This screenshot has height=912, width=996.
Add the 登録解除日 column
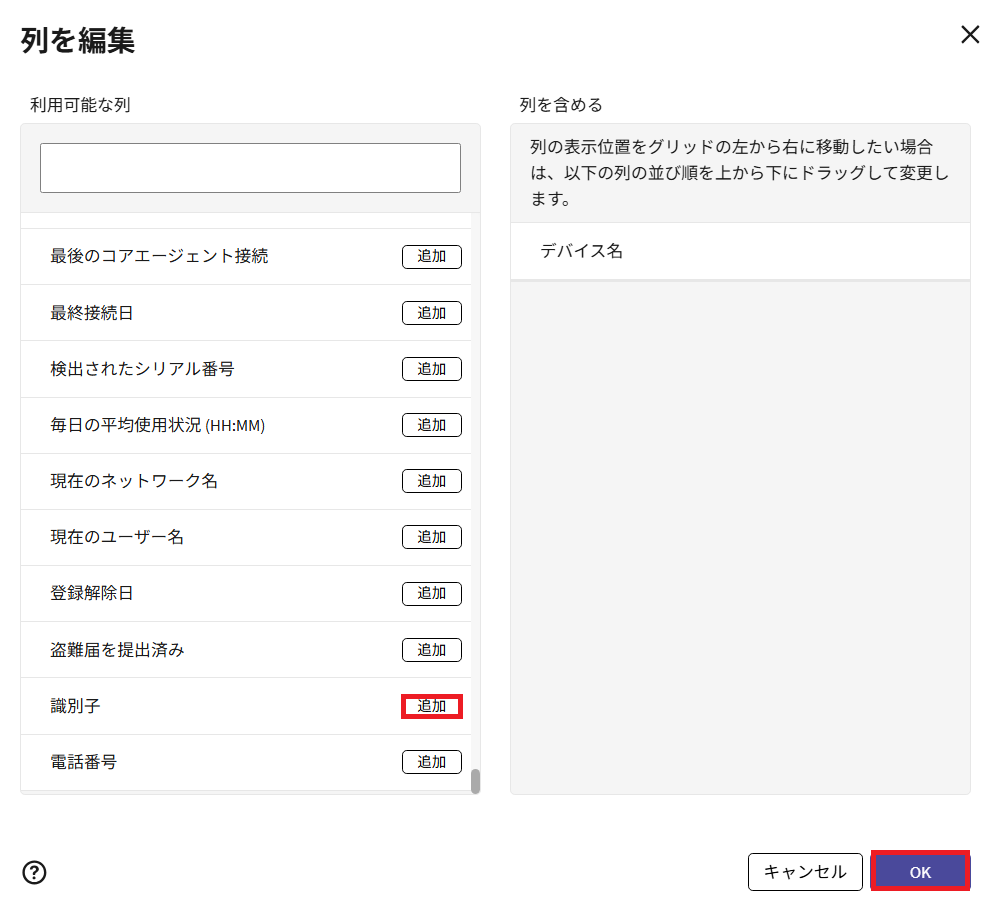(431, 593)
